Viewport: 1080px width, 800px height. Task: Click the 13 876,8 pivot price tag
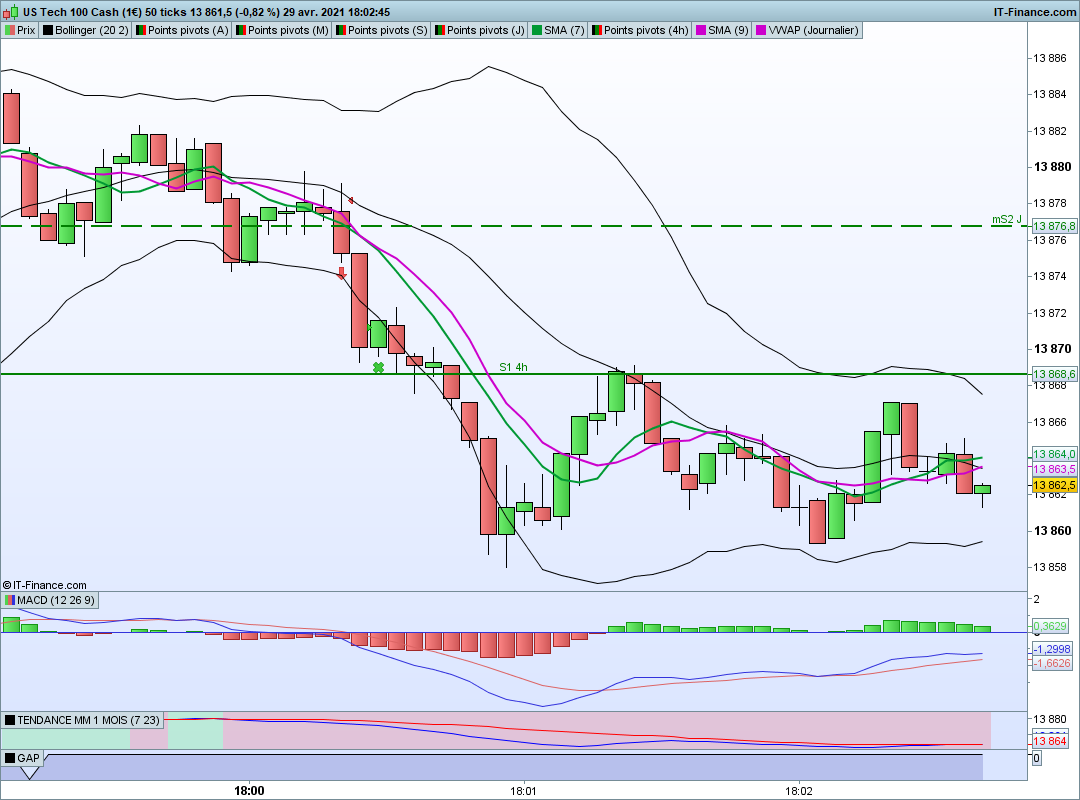(1054, 226)
